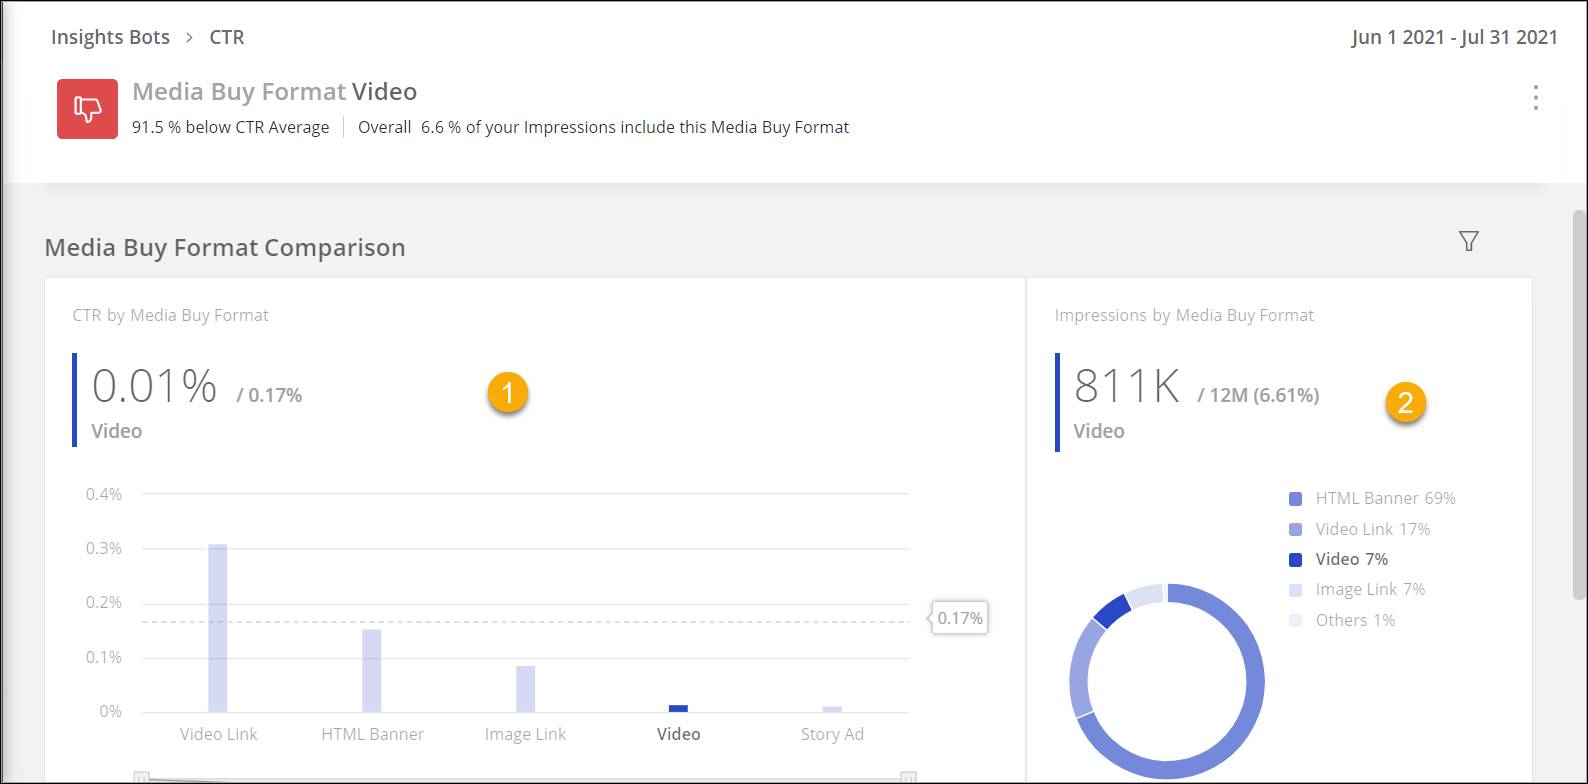This screenshot has width=1588, height=784.
Task: Open the three-dot options menu
Action: [1535, 97]
